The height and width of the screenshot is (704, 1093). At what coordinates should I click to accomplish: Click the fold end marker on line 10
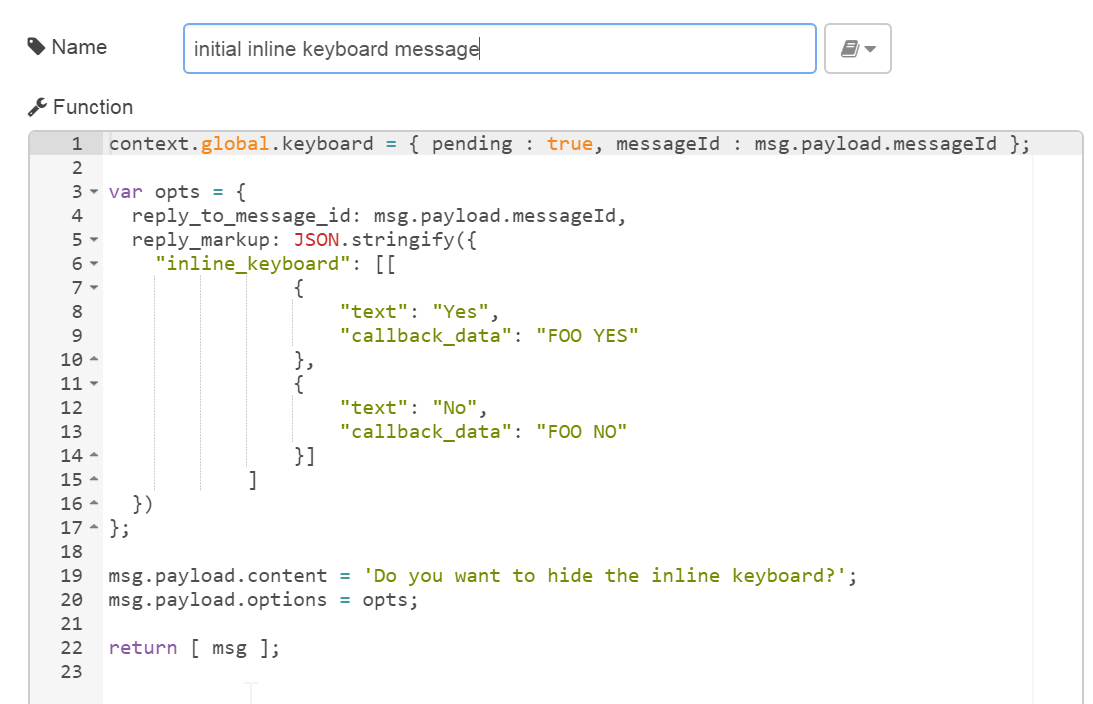point(94,360)
